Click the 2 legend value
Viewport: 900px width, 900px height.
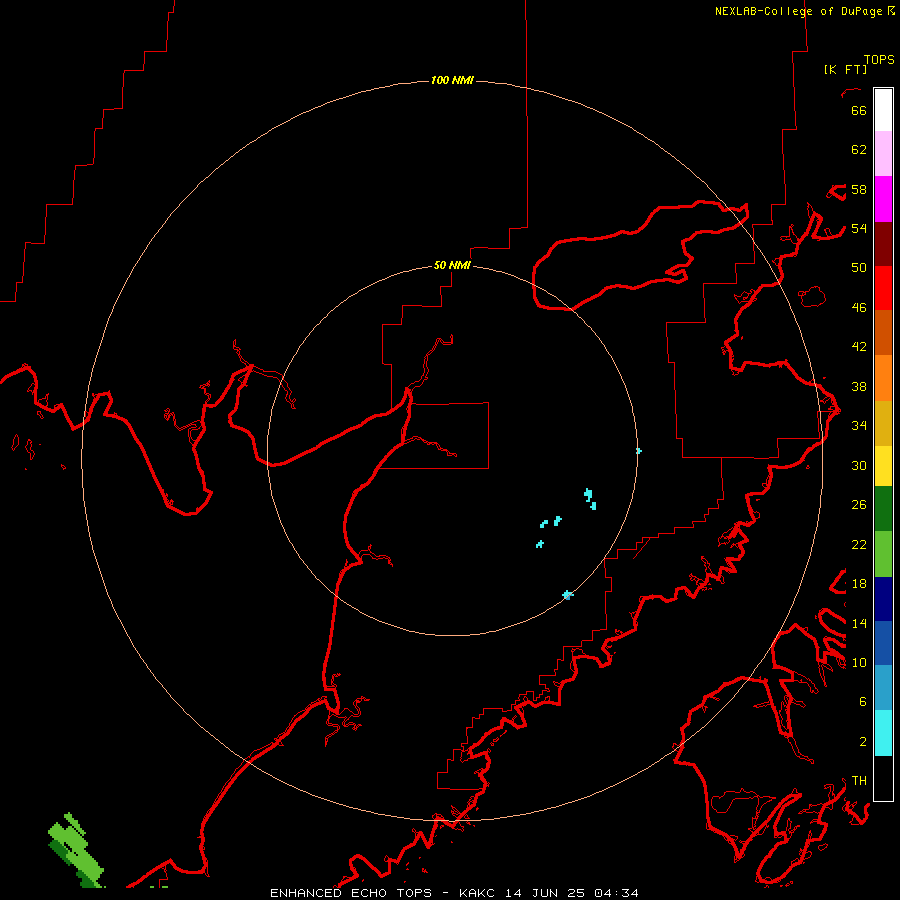[x=862, y=741]
